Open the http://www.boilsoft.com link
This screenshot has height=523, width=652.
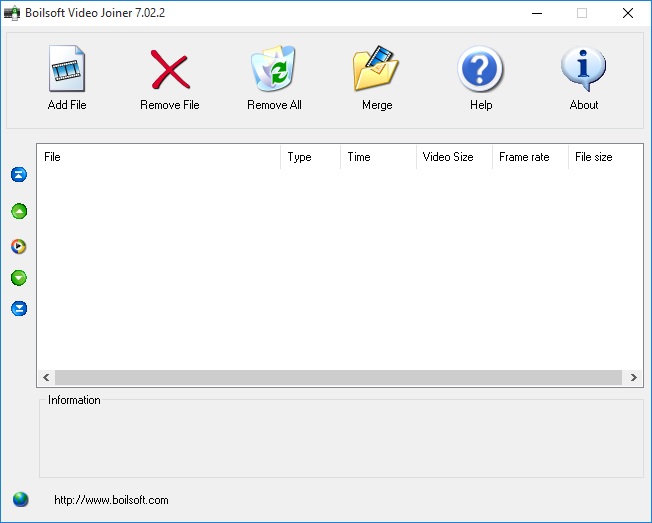[111, 500]
